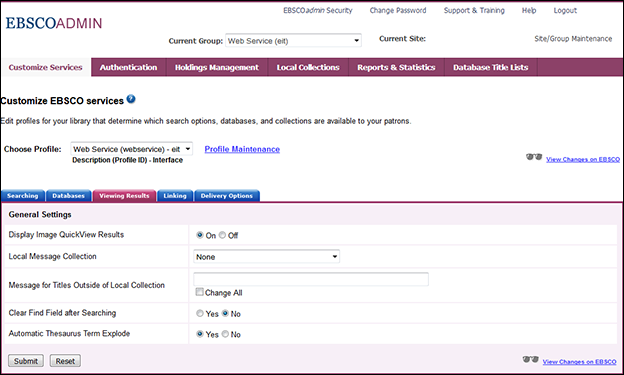The image size is (624, 375).
Task: Open the Profile Maintenance link
Action: coord(242,149)
